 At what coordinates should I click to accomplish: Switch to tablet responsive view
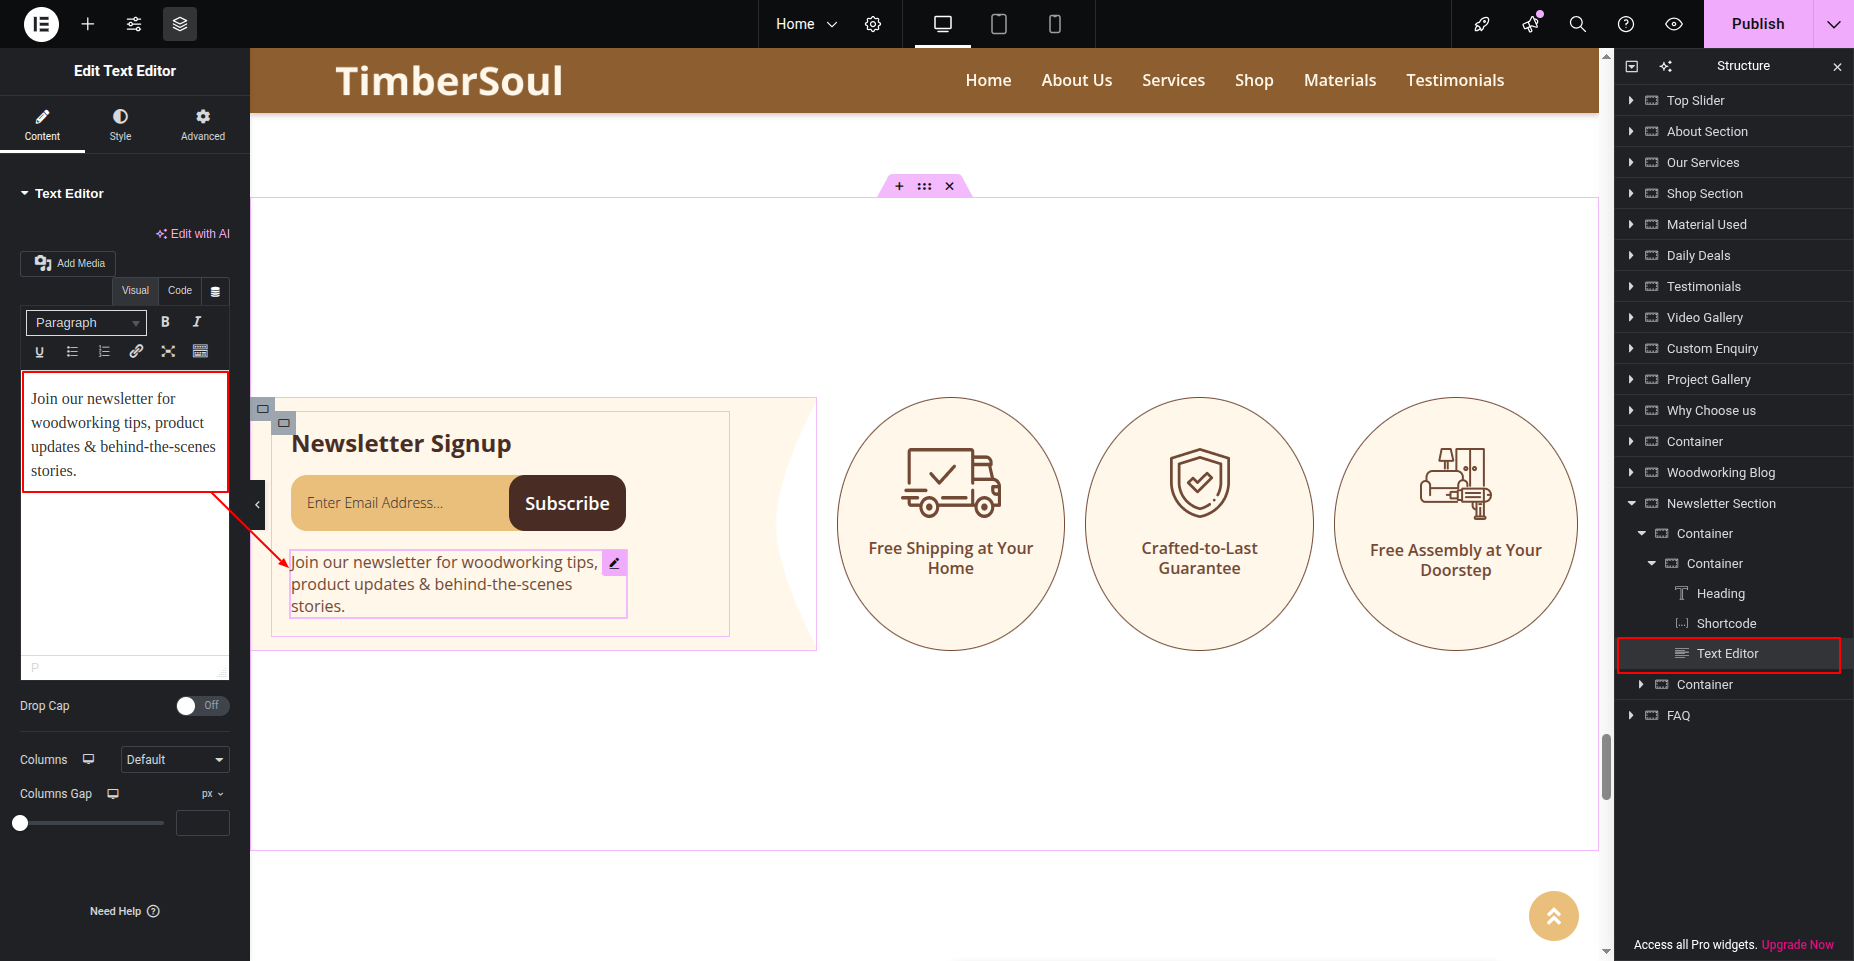coord(998,24)
